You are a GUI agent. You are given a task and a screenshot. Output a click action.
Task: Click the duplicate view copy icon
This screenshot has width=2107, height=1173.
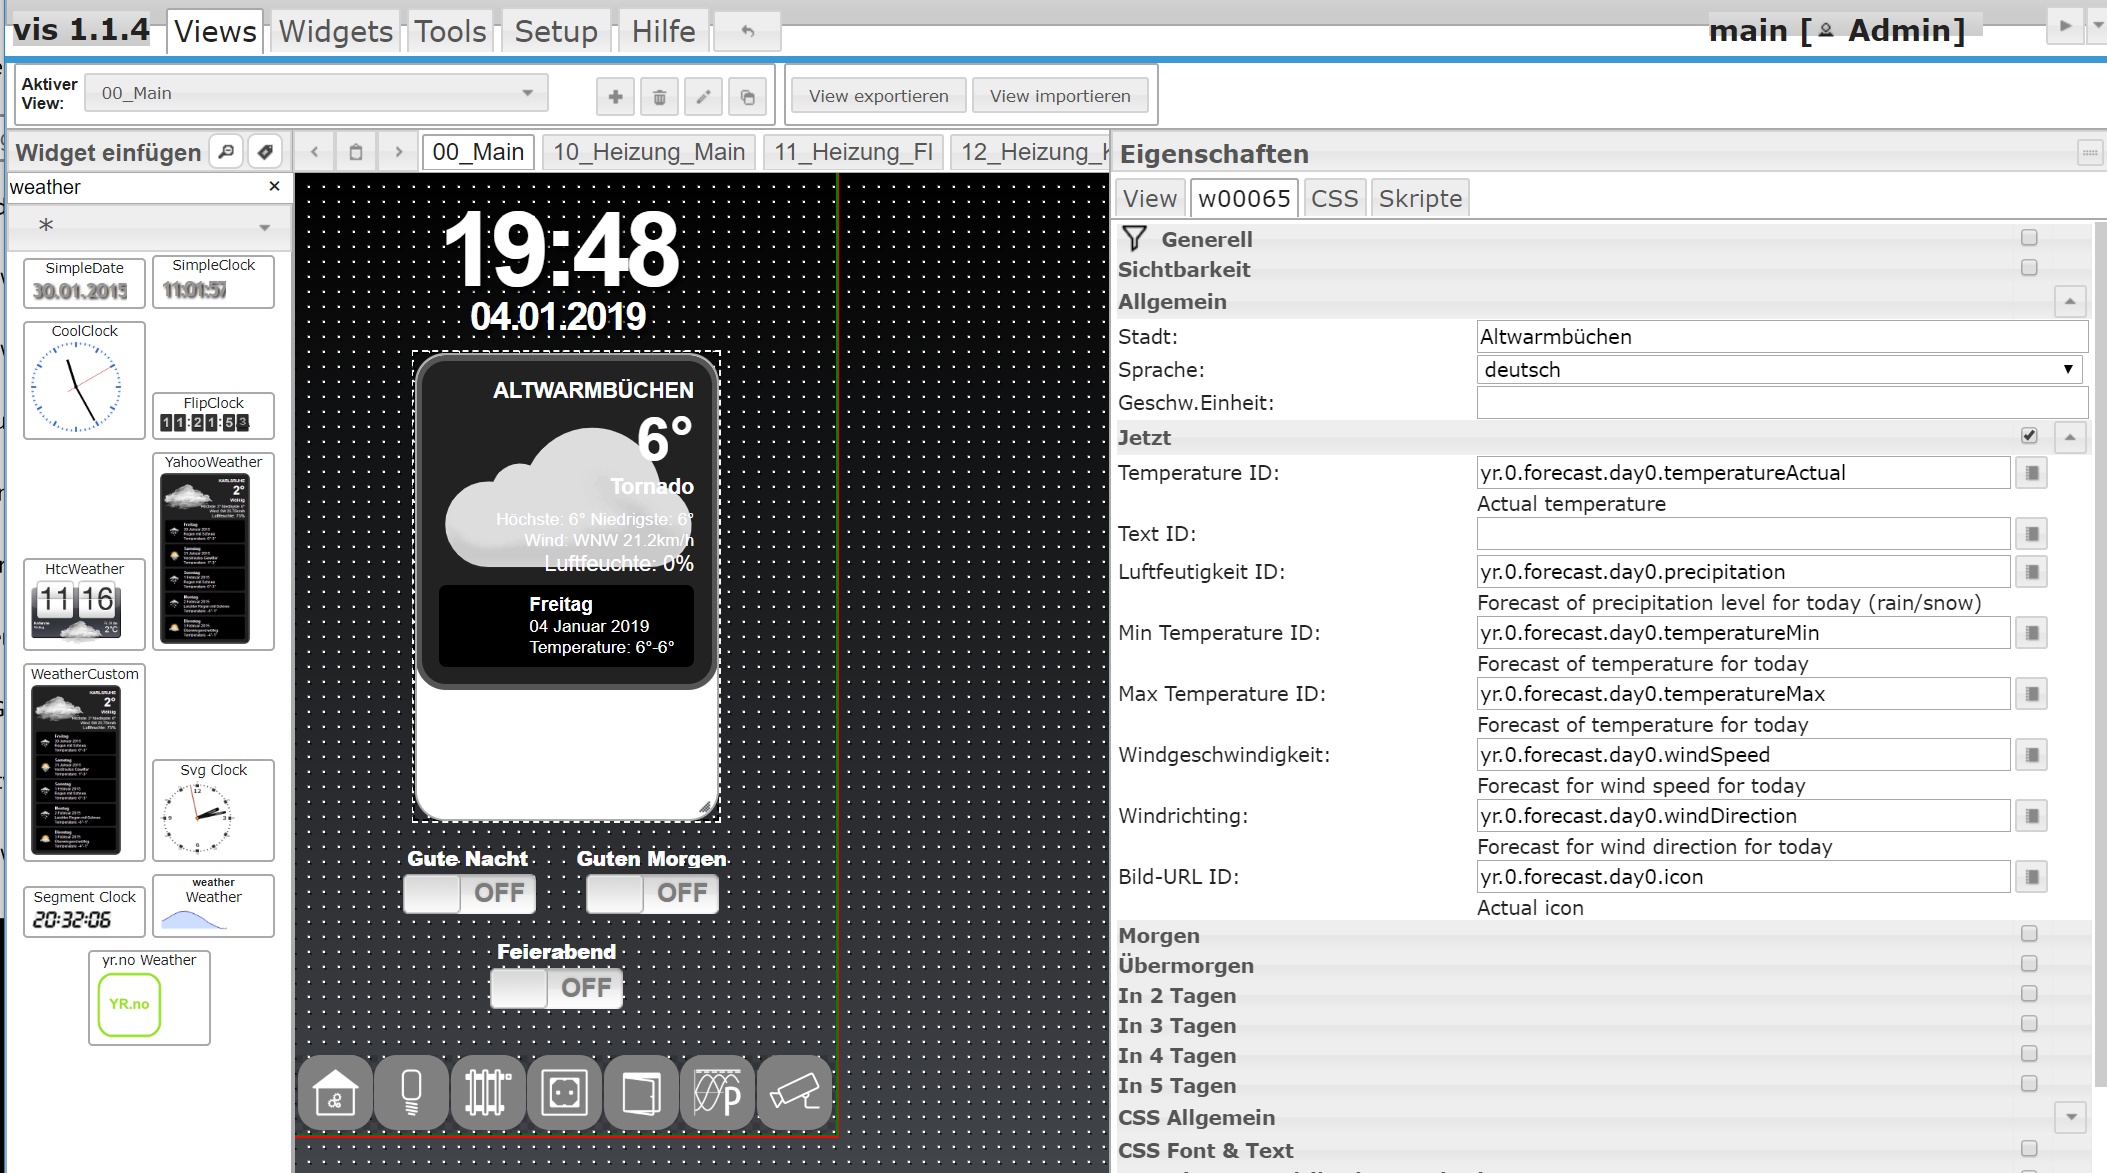point(747,97)
